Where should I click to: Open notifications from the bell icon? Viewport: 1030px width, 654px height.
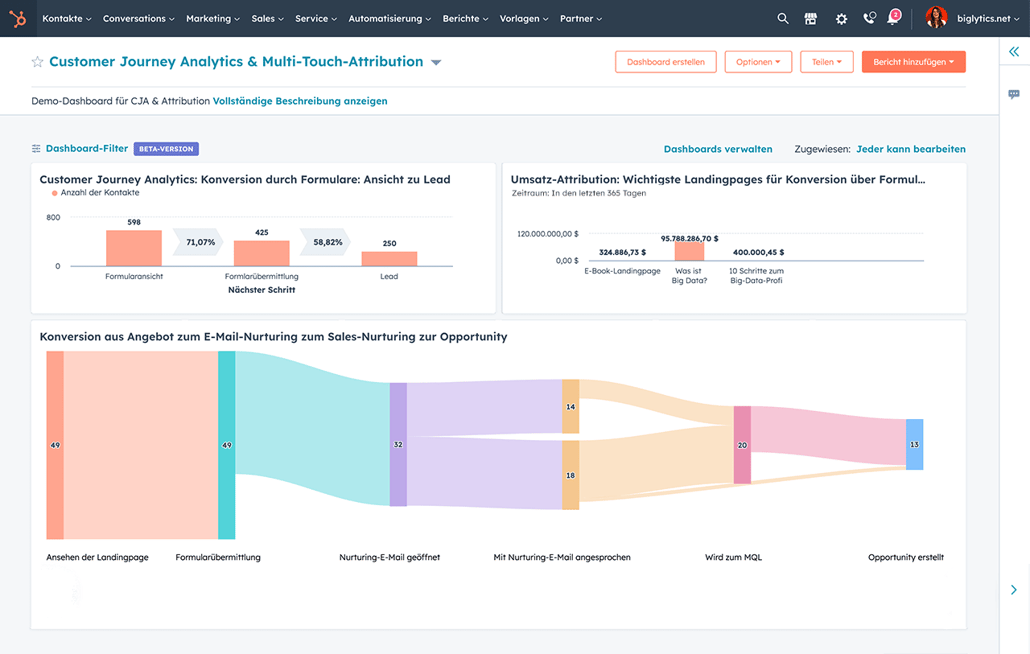892,18
